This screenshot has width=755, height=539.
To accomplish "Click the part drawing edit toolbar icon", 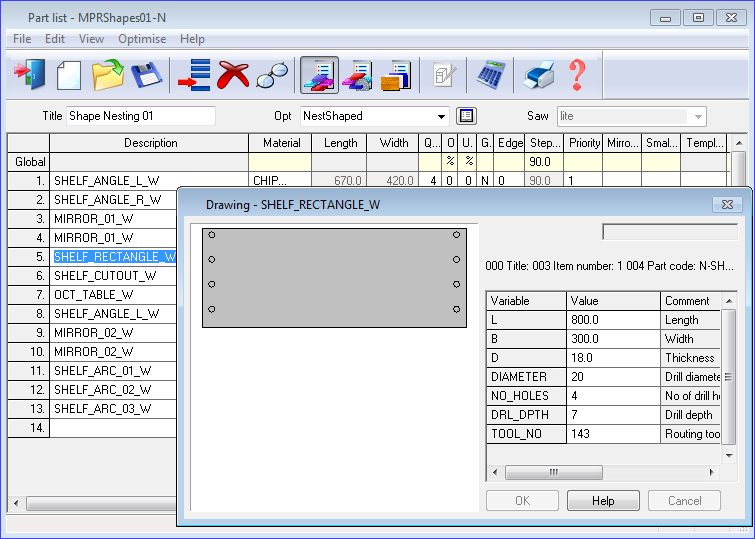I will pyautogui.click(x=443, y=75).
